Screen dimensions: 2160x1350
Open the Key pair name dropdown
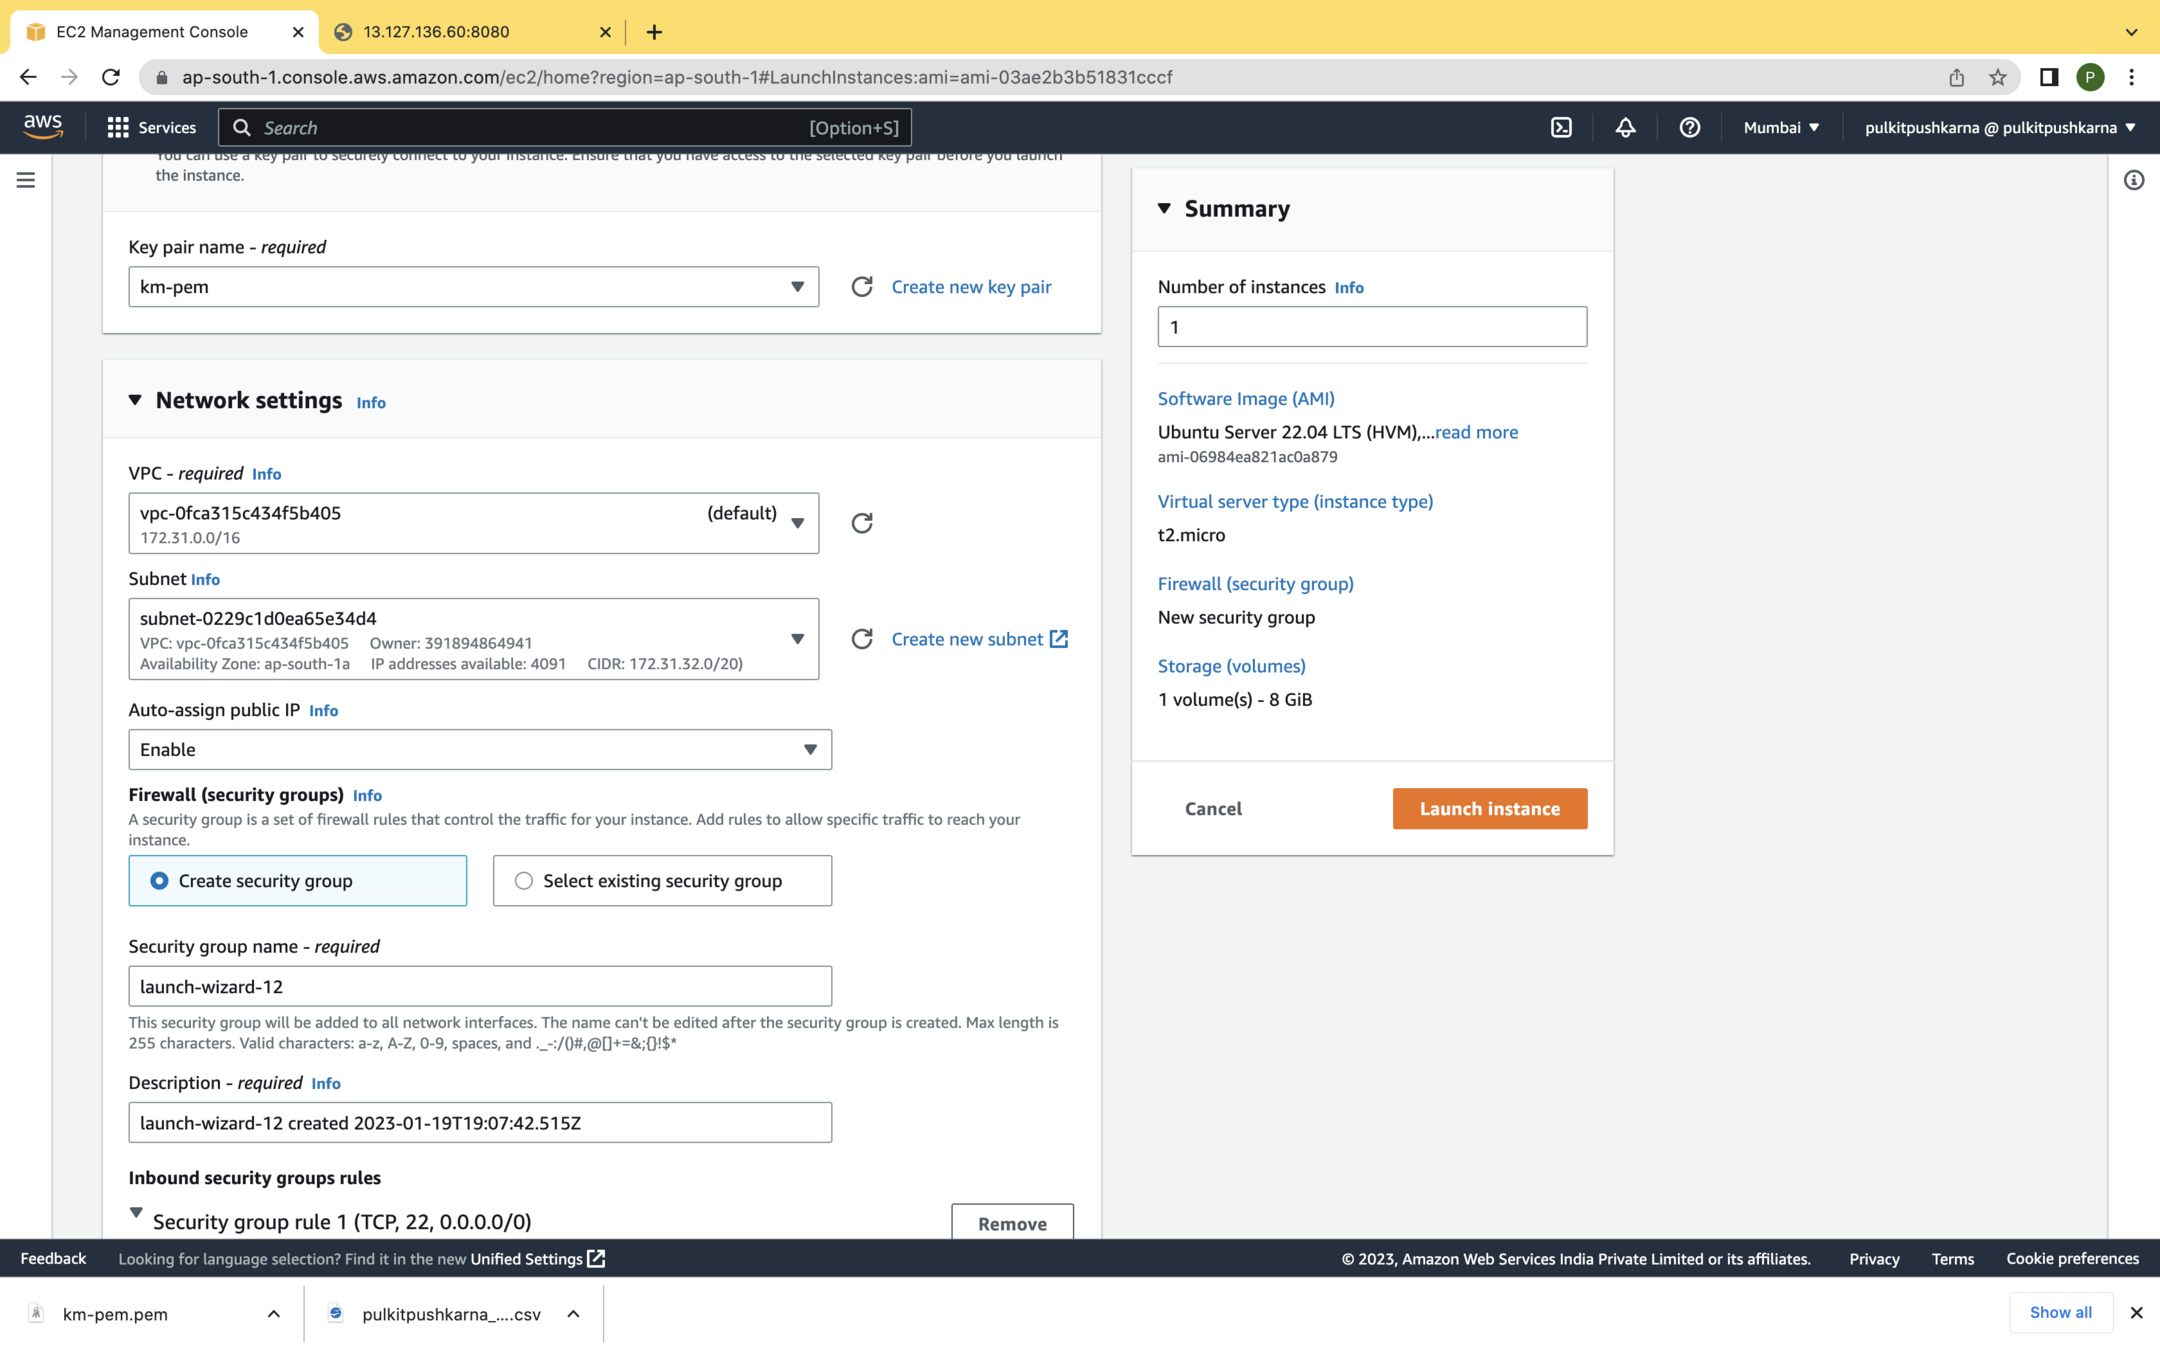473,287
